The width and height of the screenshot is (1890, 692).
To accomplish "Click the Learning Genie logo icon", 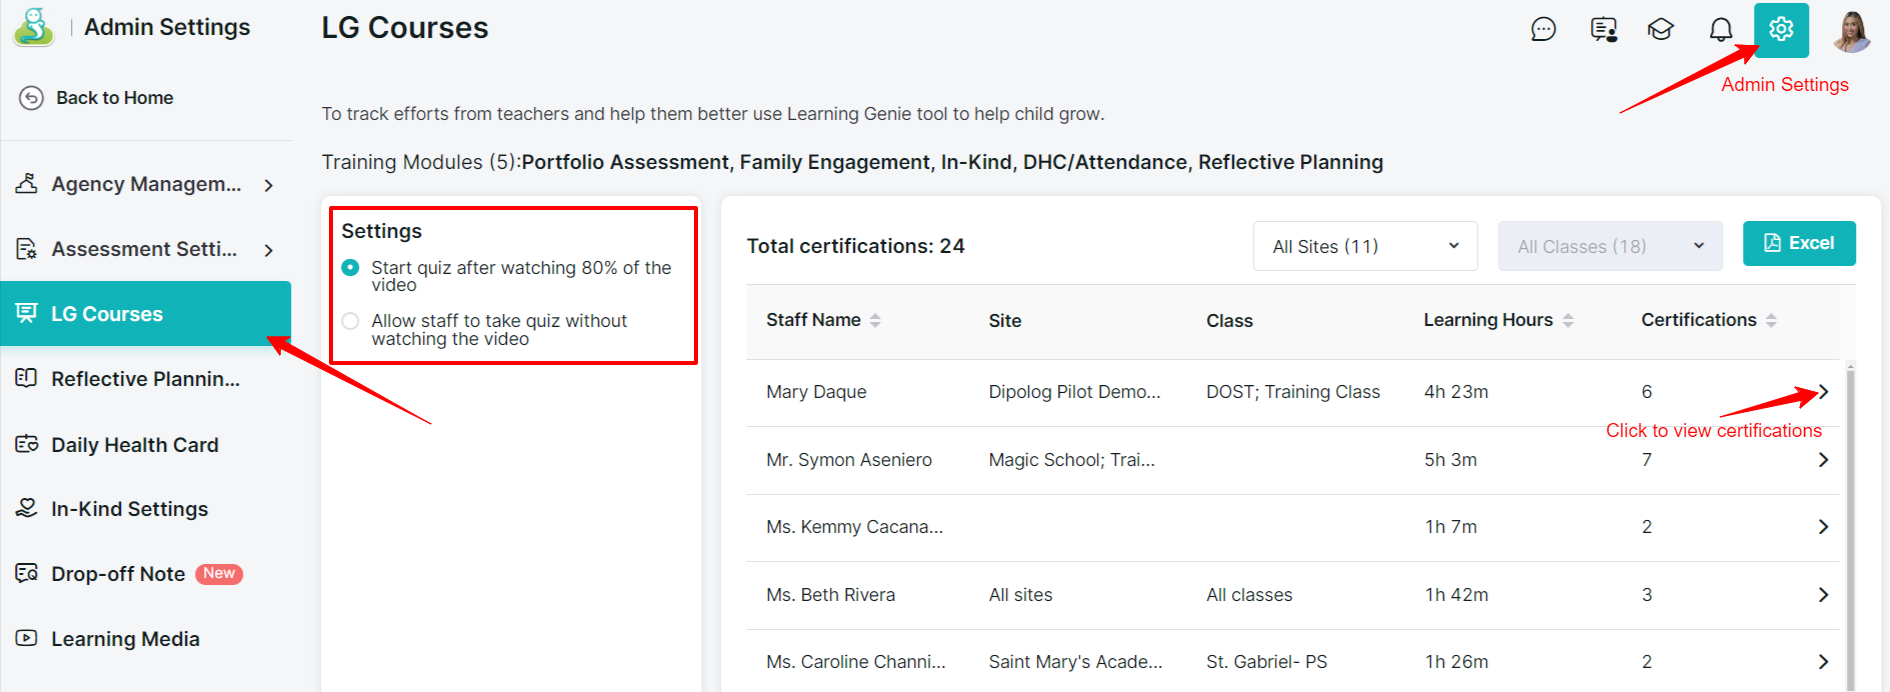I will [x=34, y=27].
